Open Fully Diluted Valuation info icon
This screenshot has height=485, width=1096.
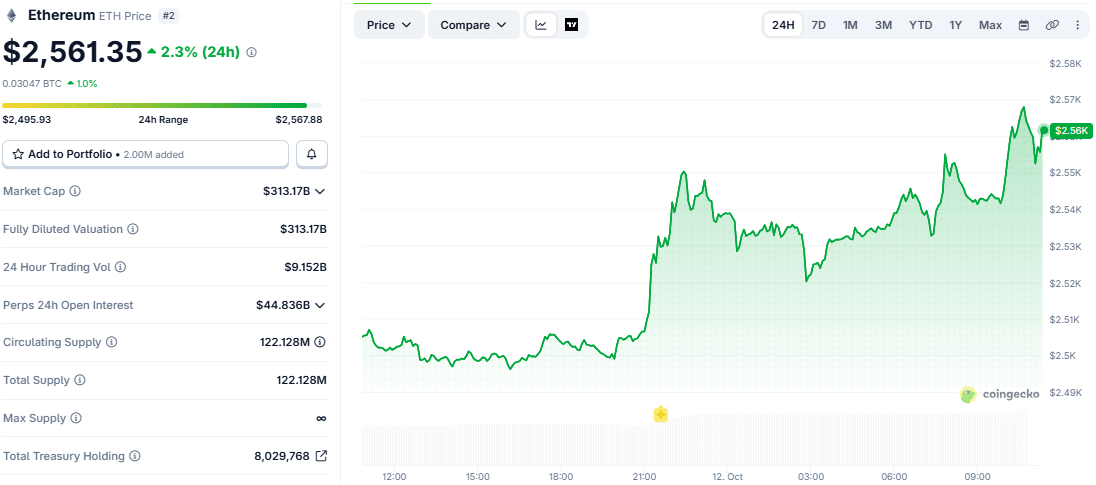tap(133, 229)
